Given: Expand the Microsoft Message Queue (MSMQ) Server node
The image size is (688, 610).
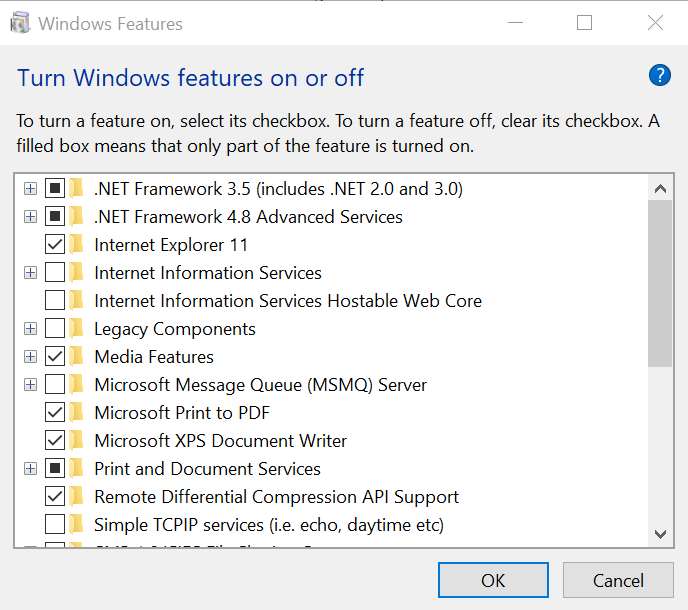Looking at the screenshot, I should 30,385.
